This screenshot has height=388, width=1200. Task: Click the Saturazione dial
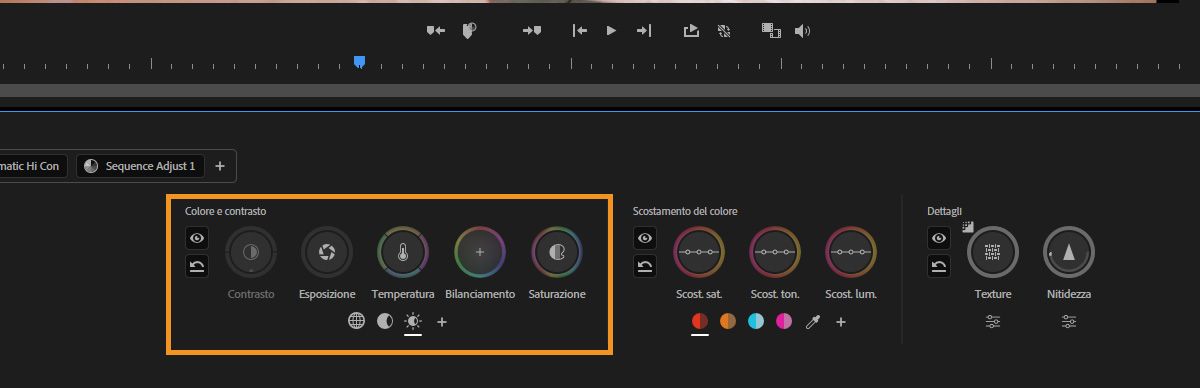pos(557,253)
